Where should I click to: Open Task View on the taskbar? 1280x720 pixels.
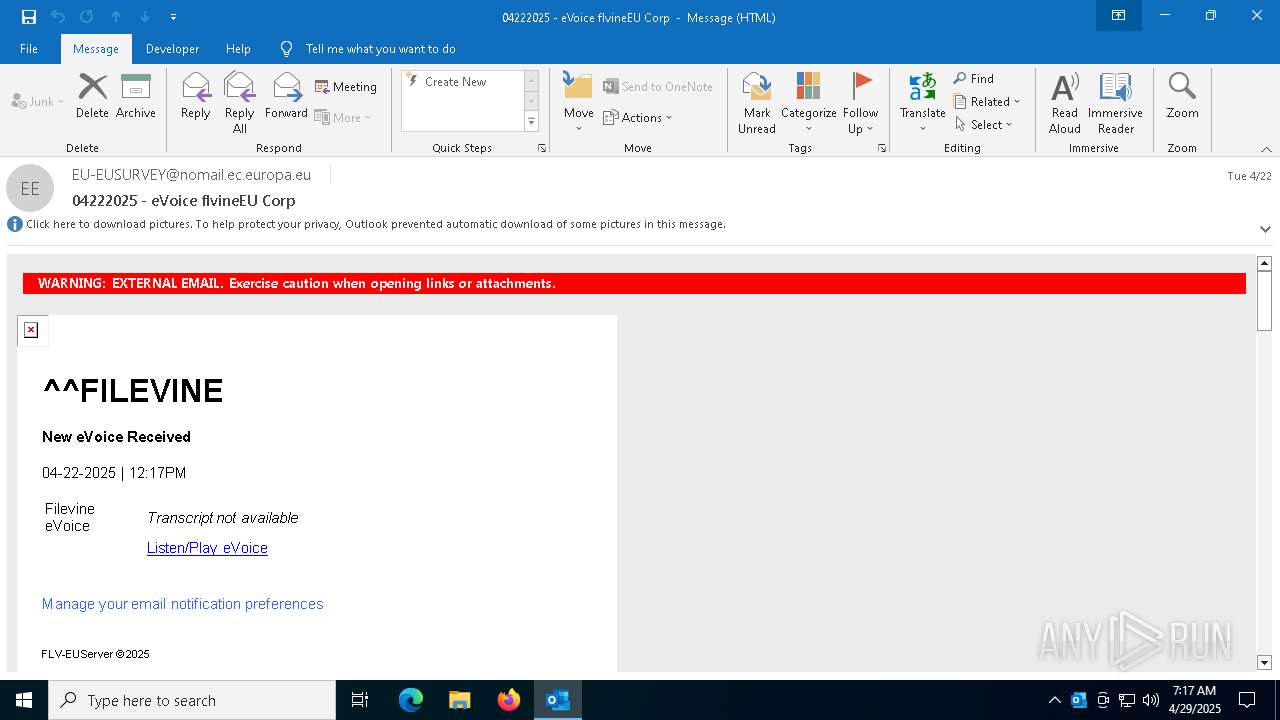[x=360, y=700]
